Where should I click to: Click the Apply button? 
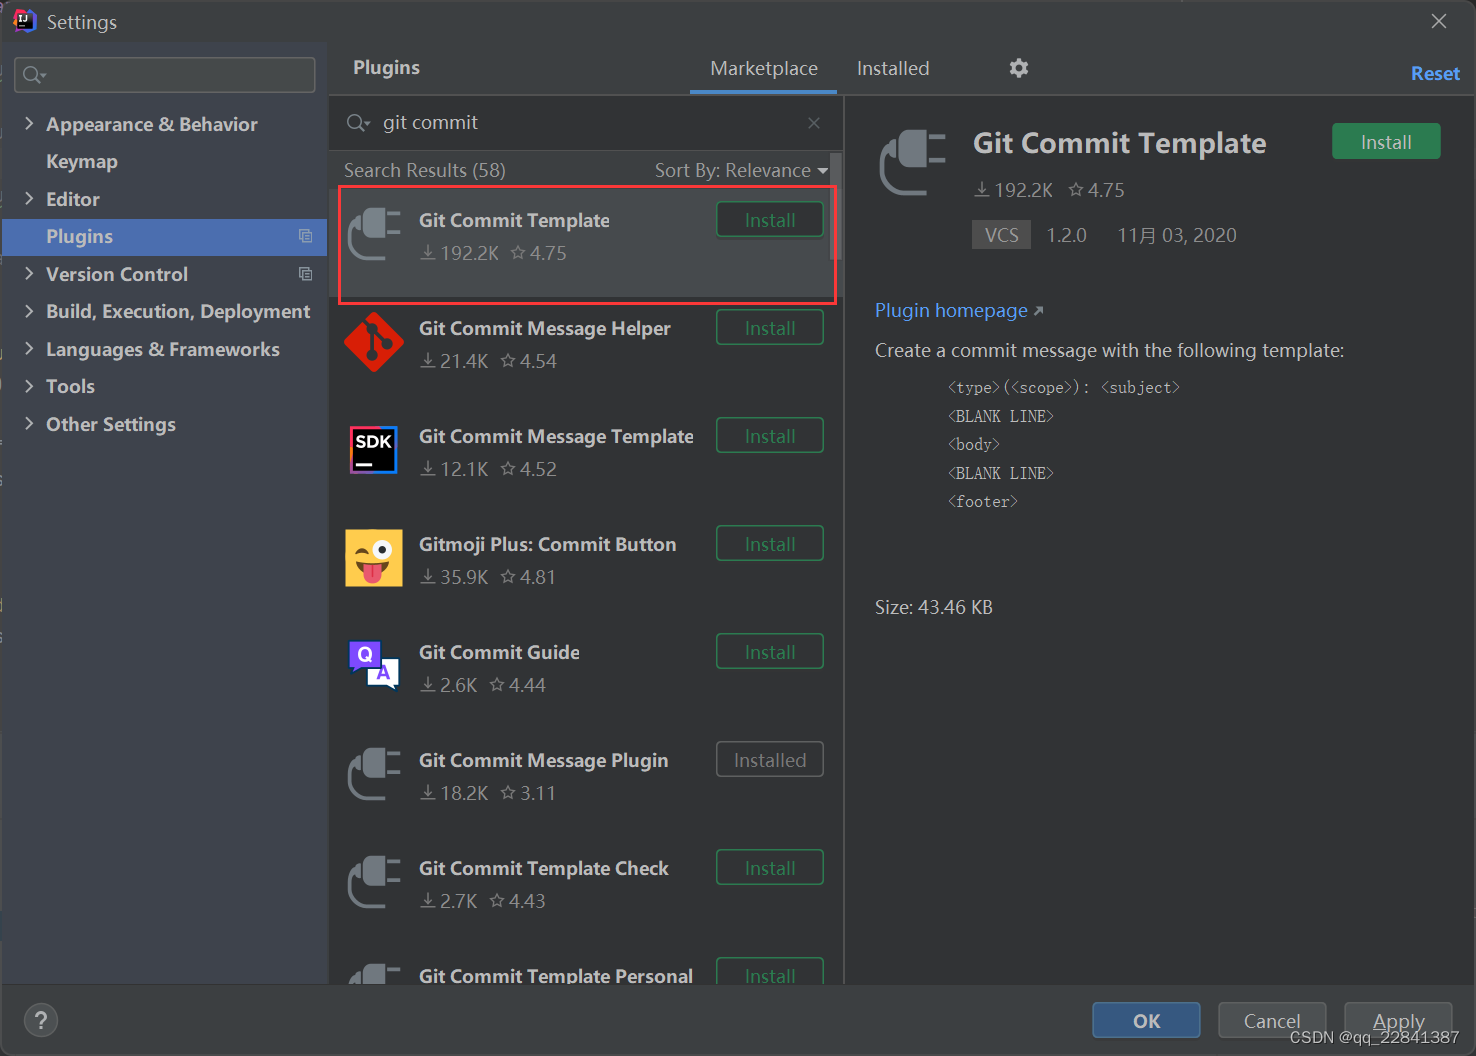(1398, 1020)
